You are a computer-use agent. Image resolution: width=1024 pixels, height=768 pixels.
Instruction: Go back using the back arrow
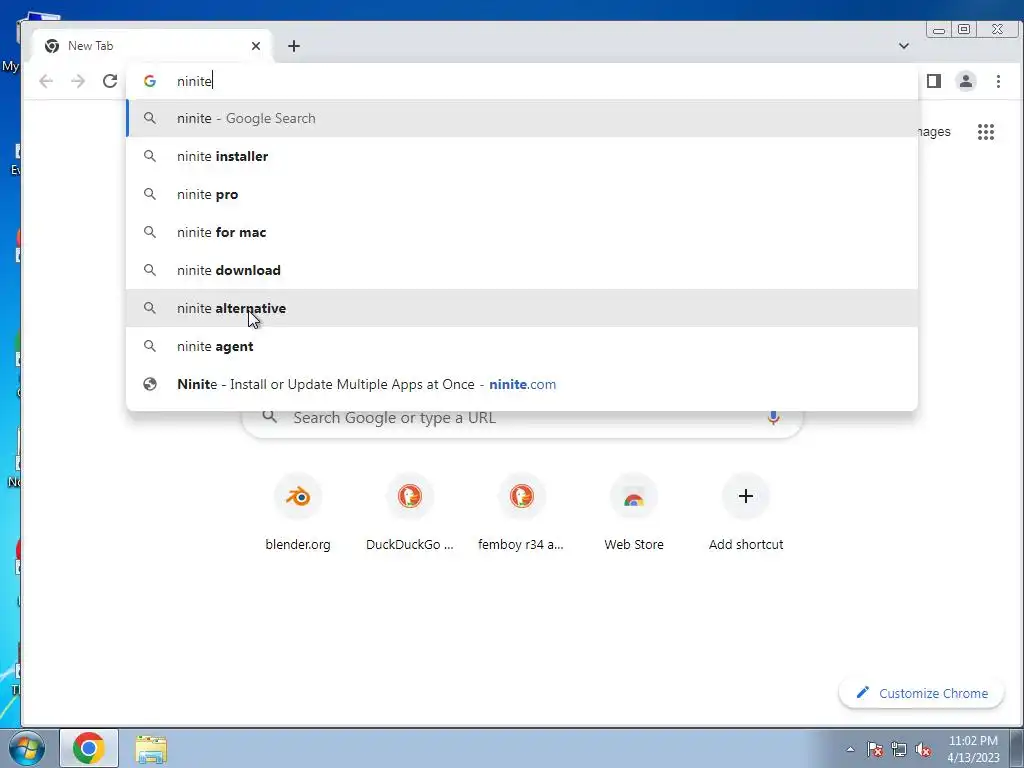46,81
